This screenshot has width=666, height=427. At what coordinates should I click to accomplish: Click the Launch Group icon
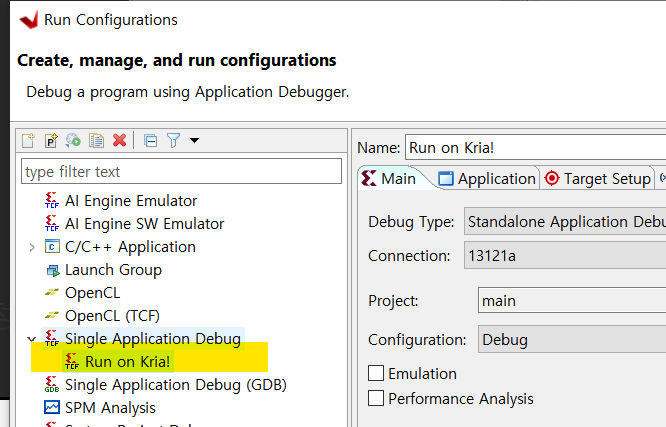click(x=53, y=270)
